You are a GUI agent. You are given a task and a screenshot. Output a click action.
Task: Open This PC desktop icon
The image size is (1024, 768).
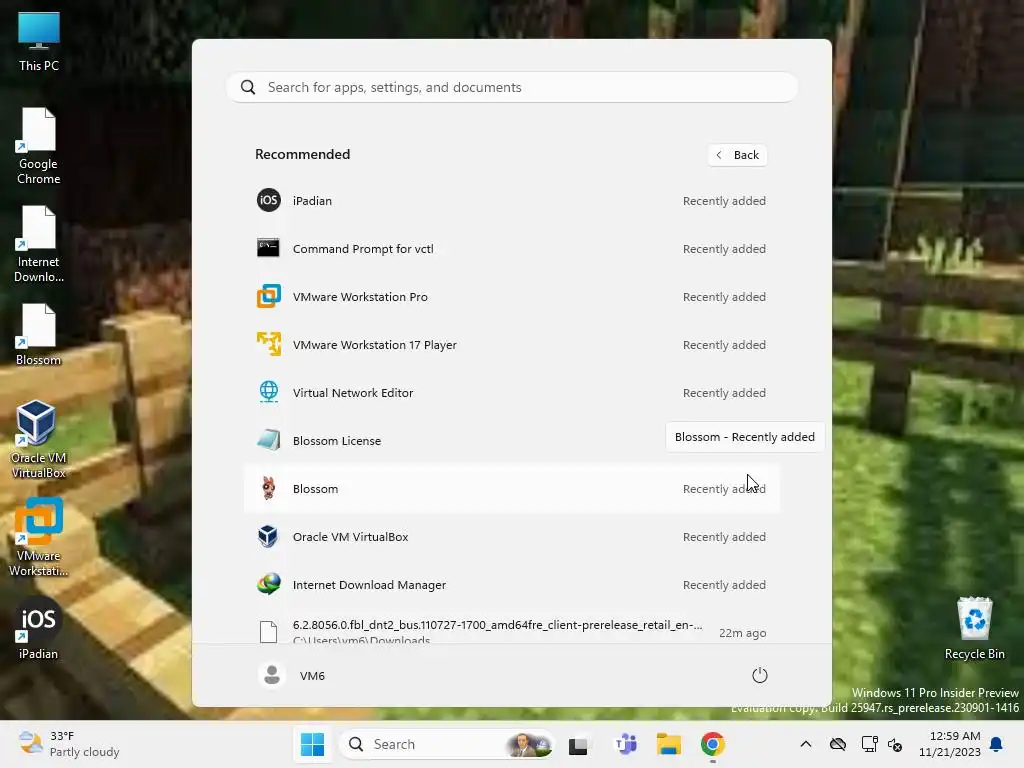point(39,41)
